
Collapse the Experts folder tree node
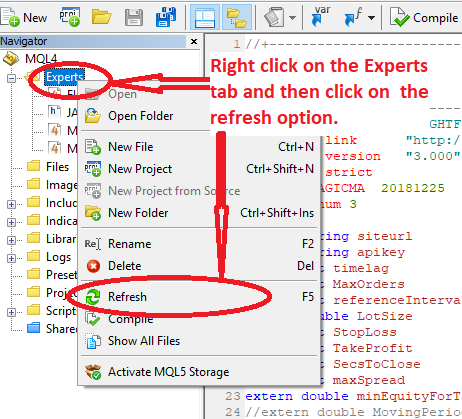pyautogui.click(x=11, y=78)
